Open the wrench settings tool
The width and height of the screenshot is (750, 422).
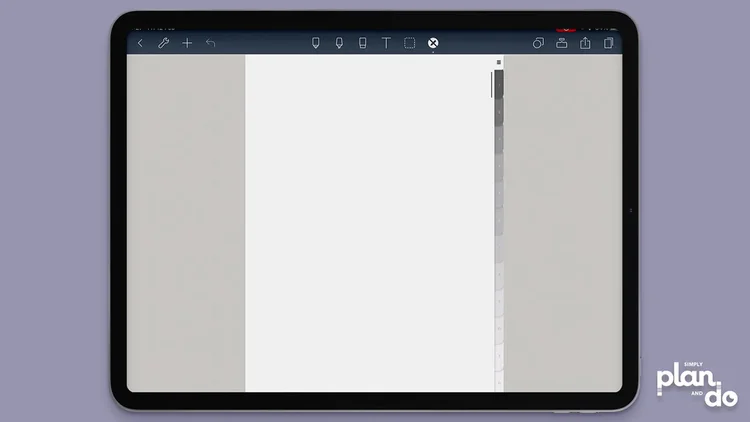pos(164,43)
